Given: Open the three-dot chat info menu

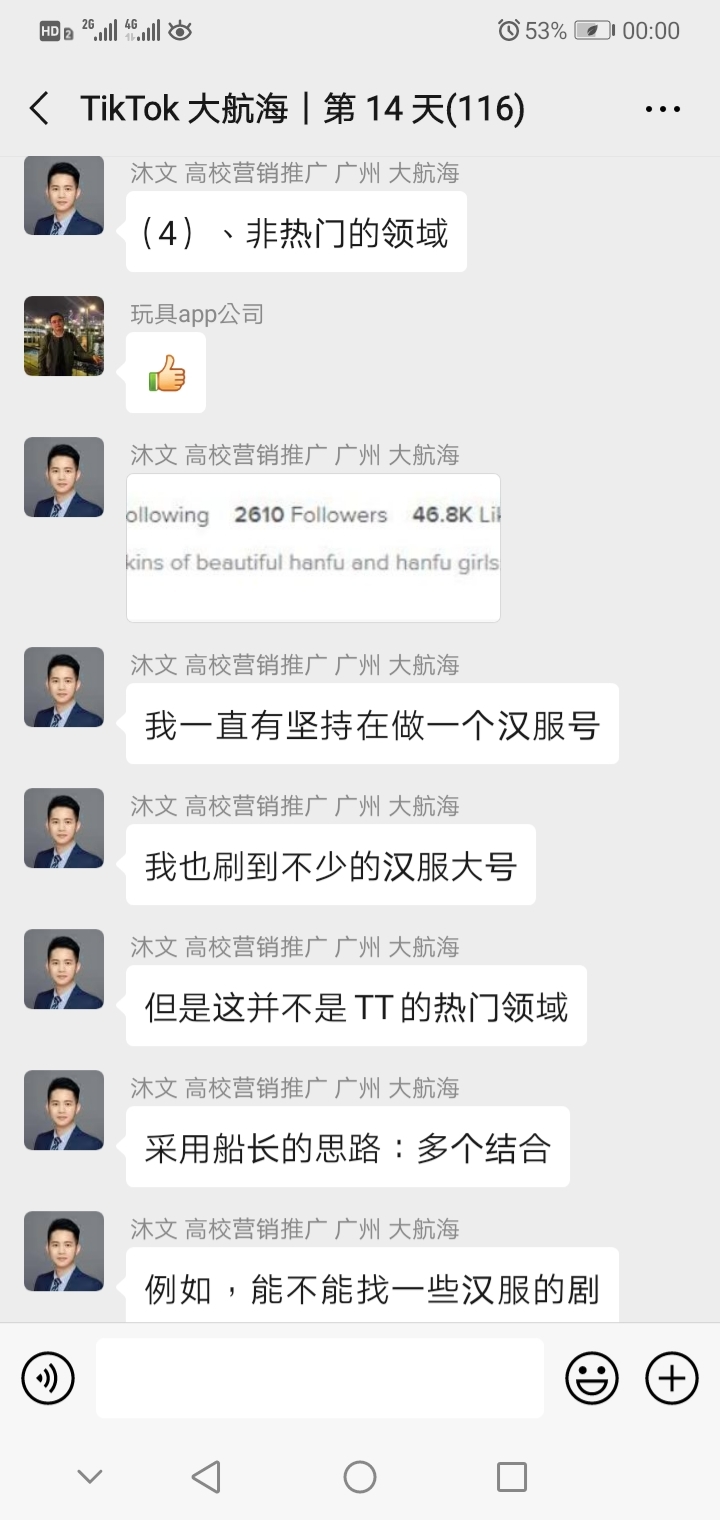Looking at the screenshot, I should point(663,109).
